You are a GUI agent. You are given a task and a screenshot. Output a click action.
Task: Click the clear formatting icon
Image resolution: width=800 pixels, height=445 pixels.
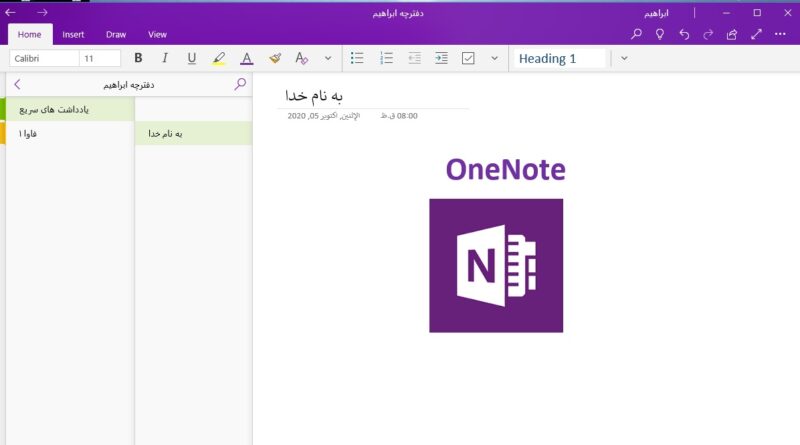point(301,59)
